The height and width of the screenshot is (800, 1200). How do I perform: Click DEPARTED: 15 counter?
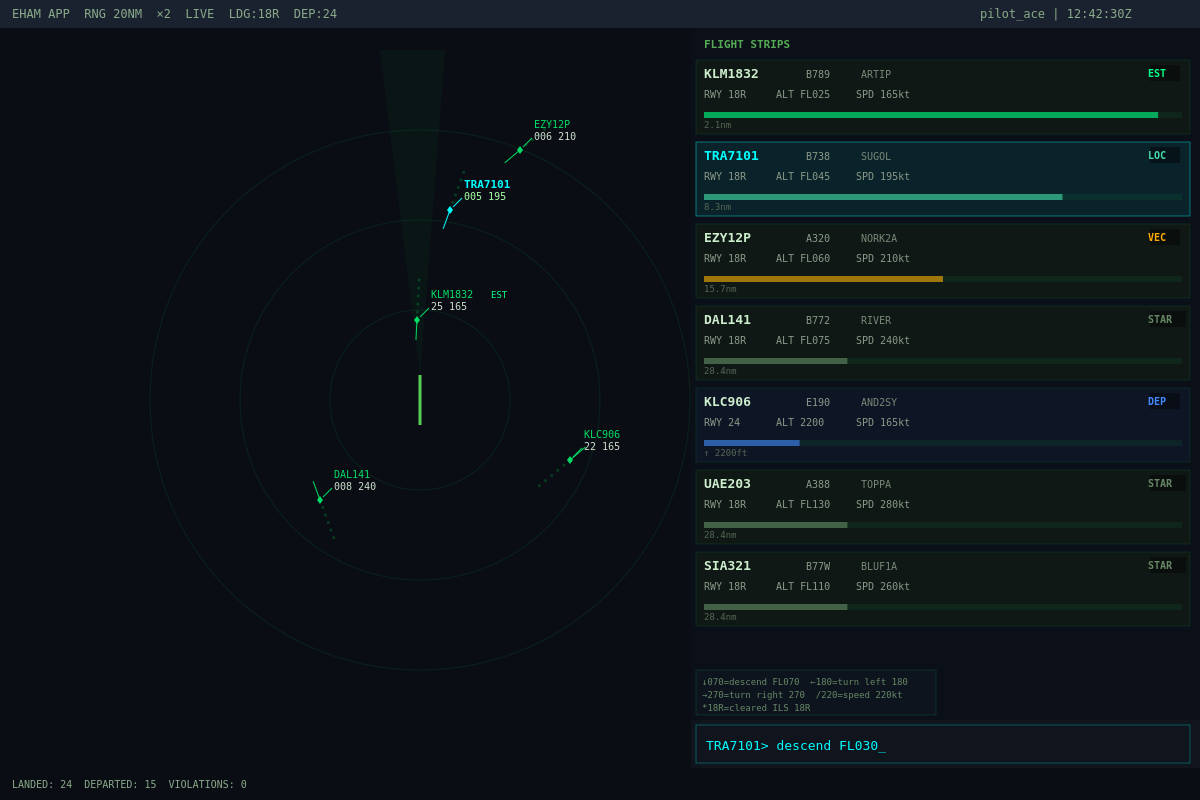[x=120, y=784]
